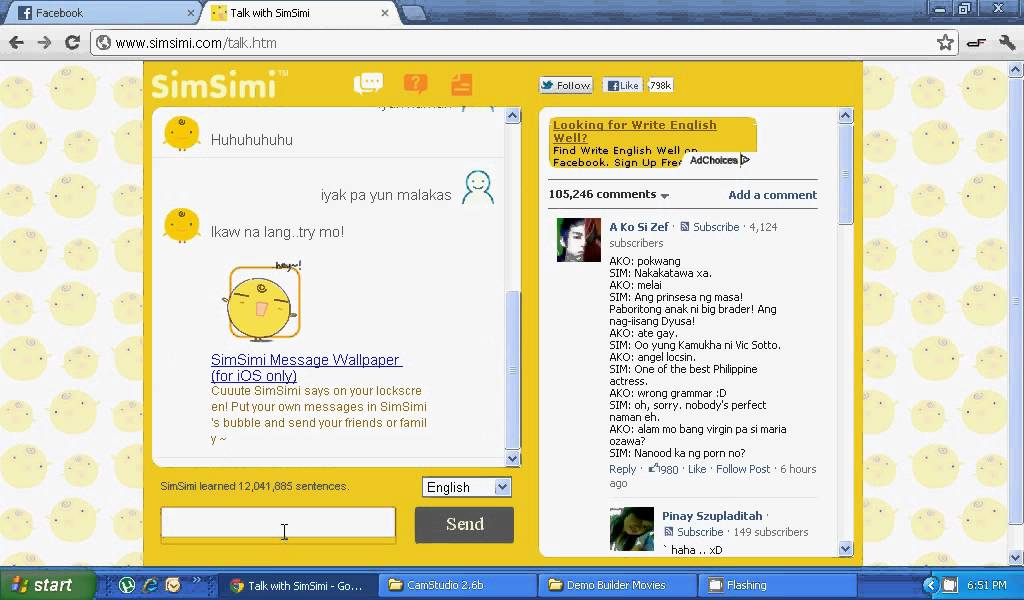Click SimSimi avatar beside Ikaw na lang
1024x600 pixels.
(x=182, y=225)
